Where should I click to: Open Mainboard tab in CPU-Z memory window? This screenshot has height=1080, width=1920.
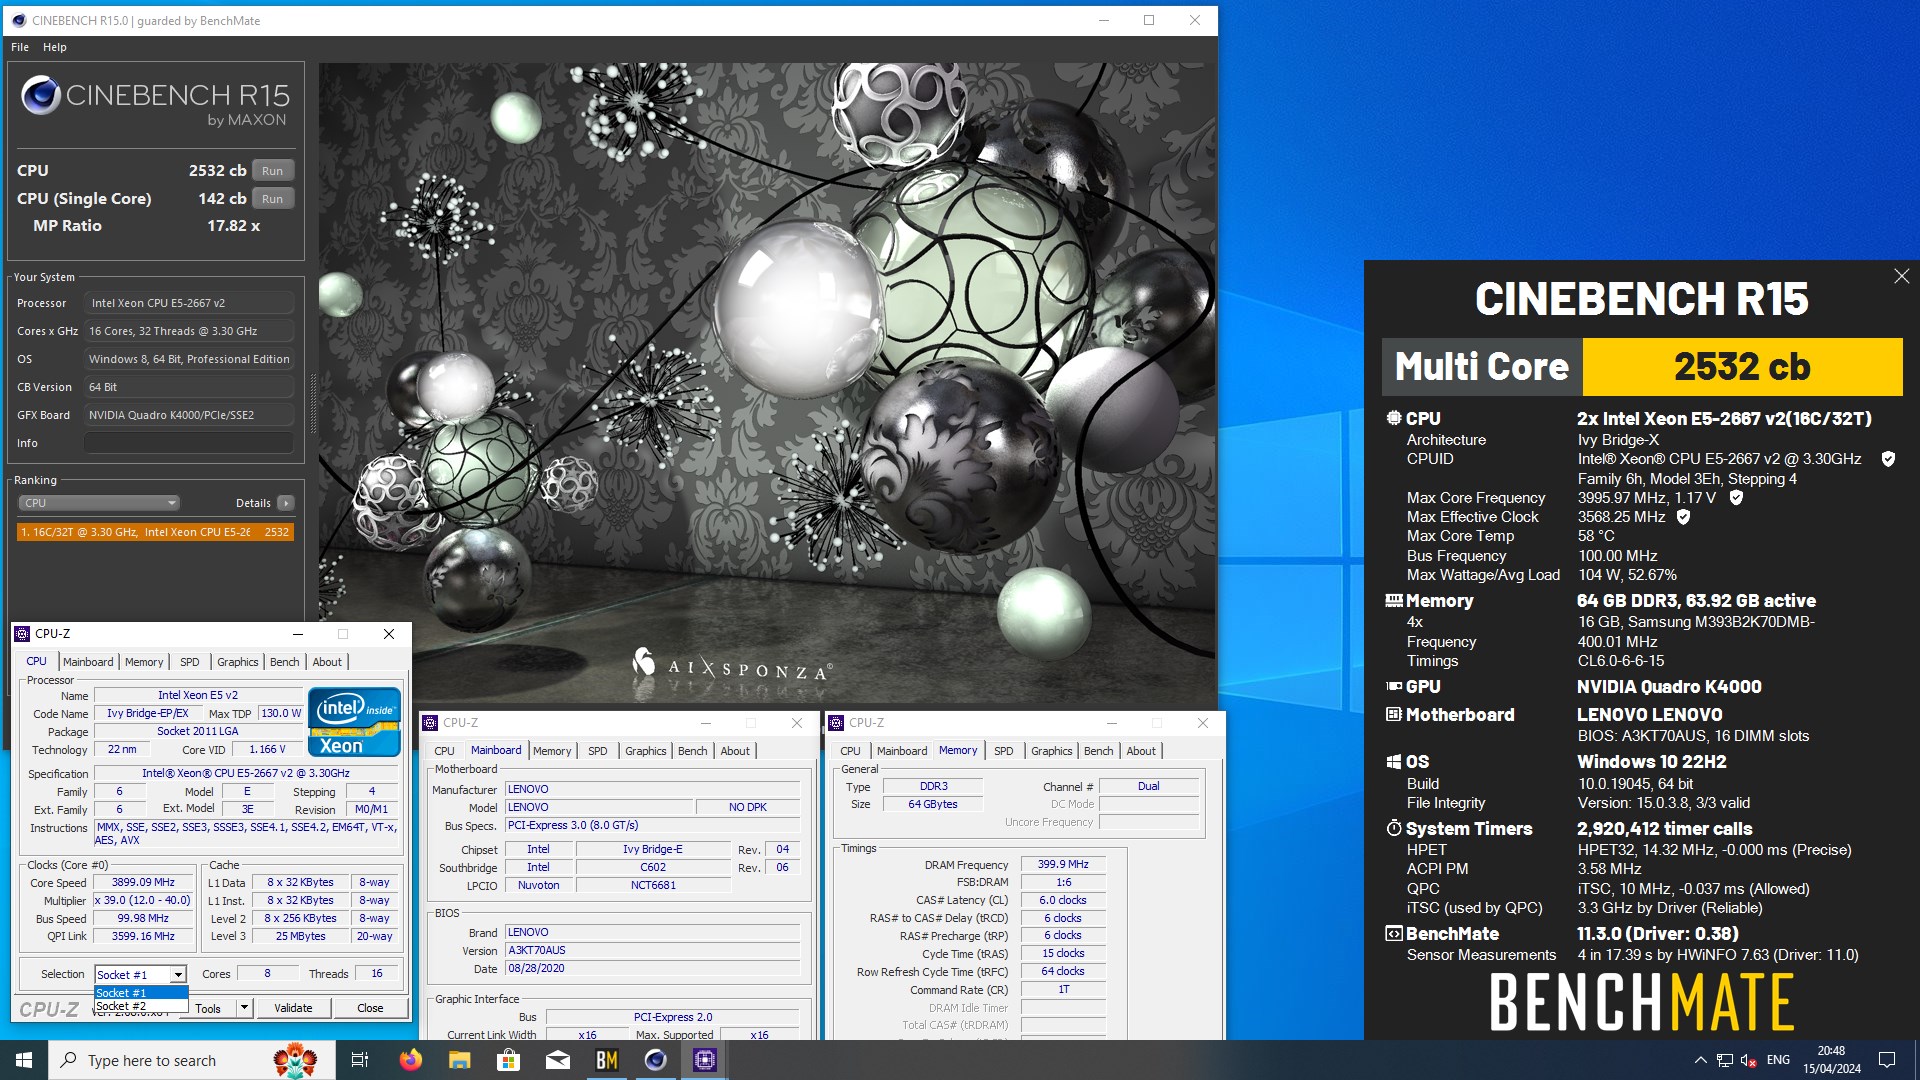click(902, 751)
